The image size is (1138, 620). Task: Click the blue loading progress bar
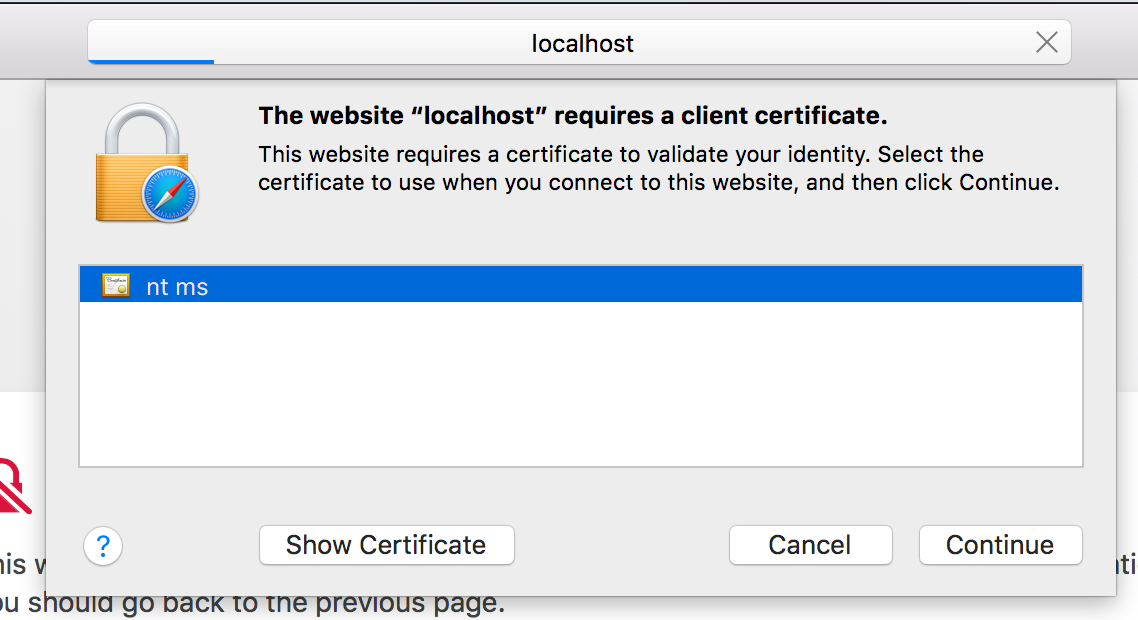(150, 61)
